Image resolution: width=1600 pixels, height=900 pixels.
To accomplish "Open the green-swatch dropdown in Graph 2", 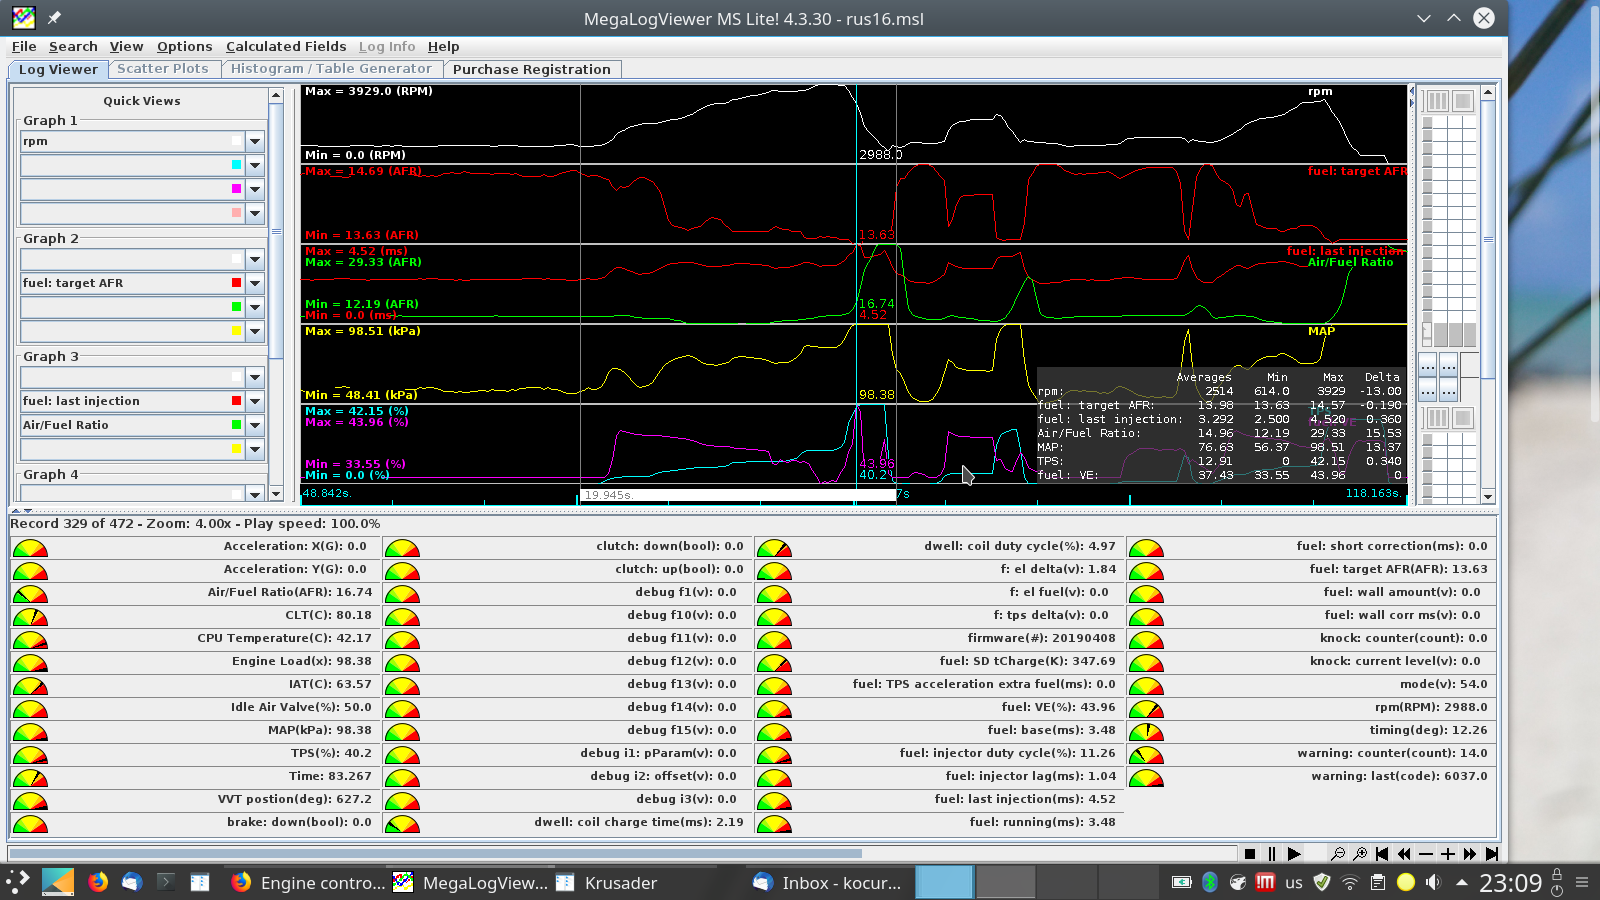I will tap(255, 308).
